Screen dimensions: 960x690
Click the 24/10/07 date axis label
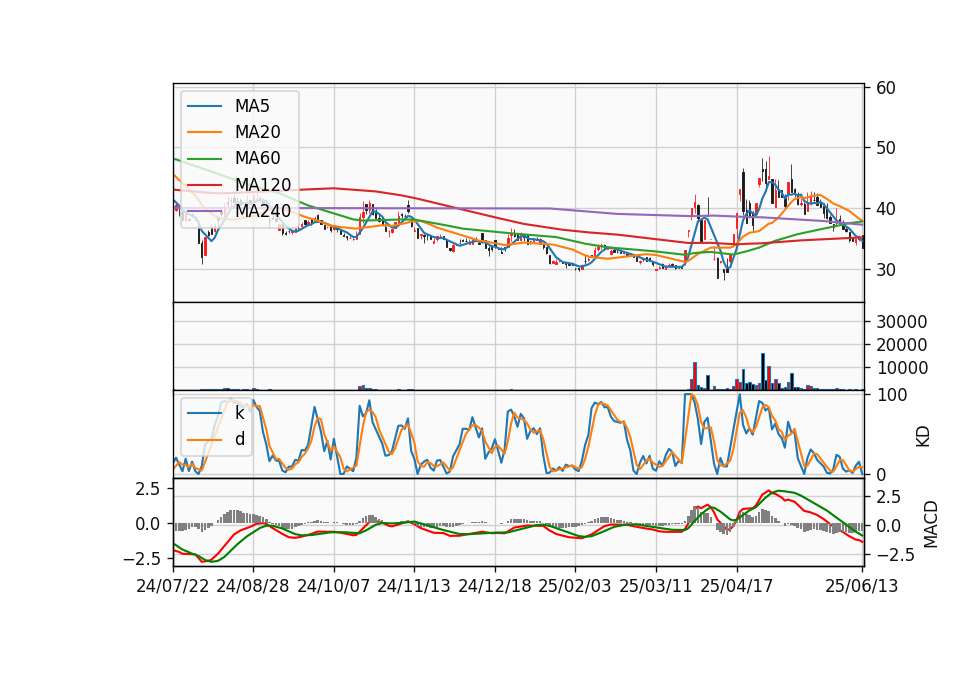[334, 586]
